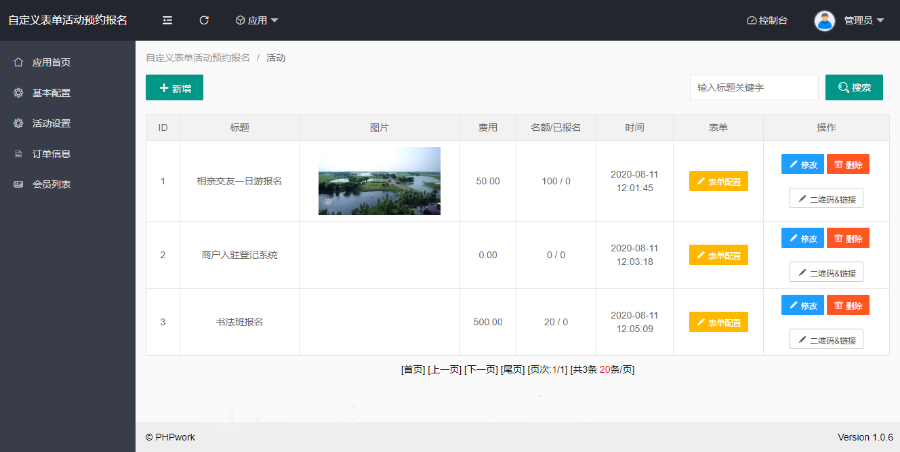Click the 订单信息 icon in sidebar
Image resolution: width=900 pixels, height=452 pixels.
18,154
